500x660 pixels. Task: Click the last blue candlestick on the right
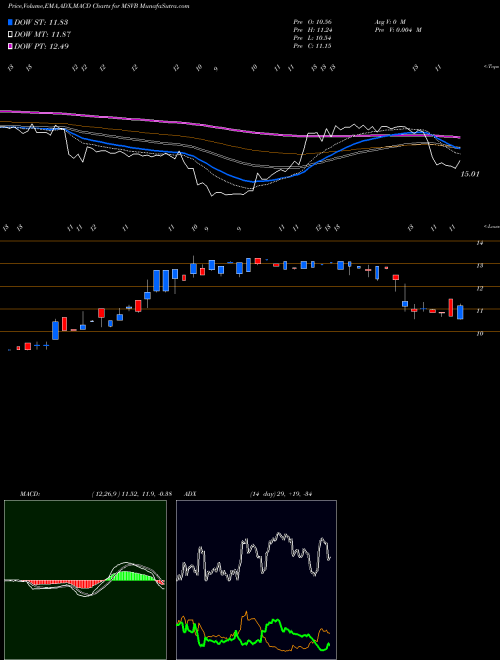460,312
